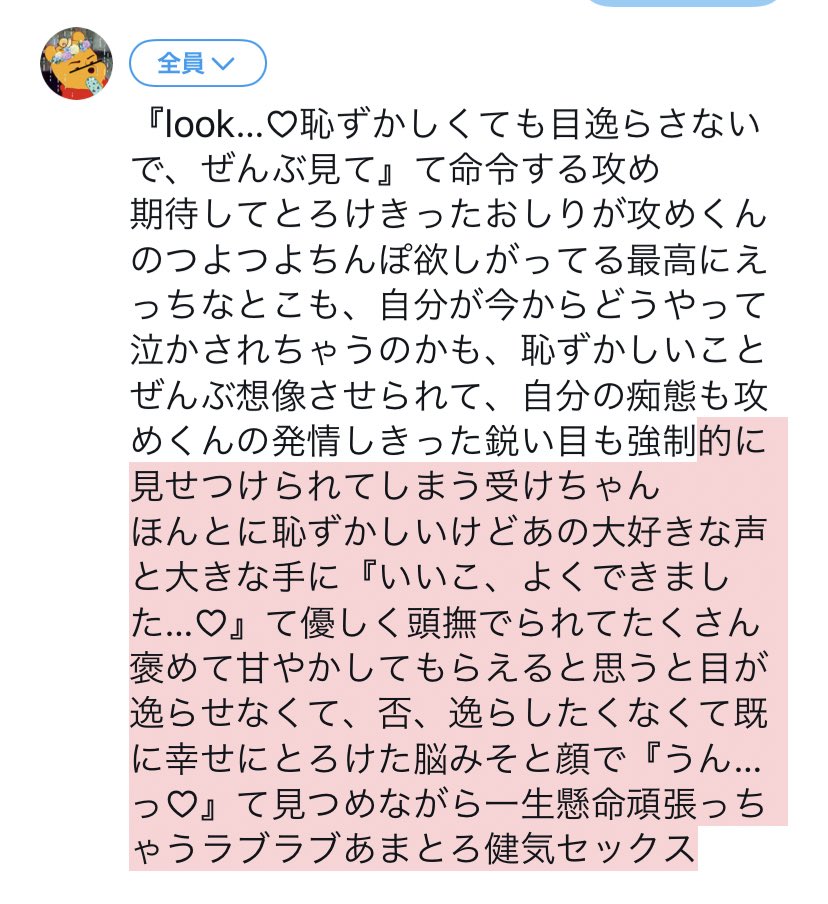The image size is (828, 904).
Task: Open the 全員 audience selector
Action: click(198, 63)
